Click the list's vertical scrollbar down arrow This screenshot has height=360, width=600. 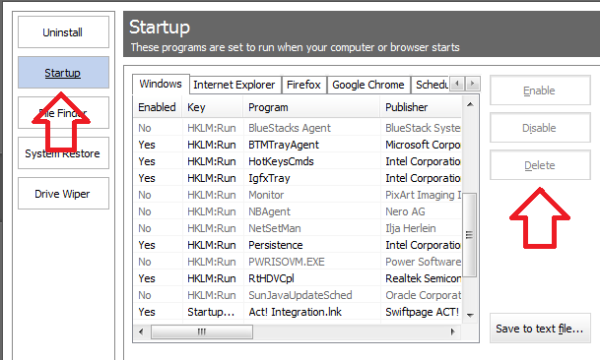pos(470,315)
